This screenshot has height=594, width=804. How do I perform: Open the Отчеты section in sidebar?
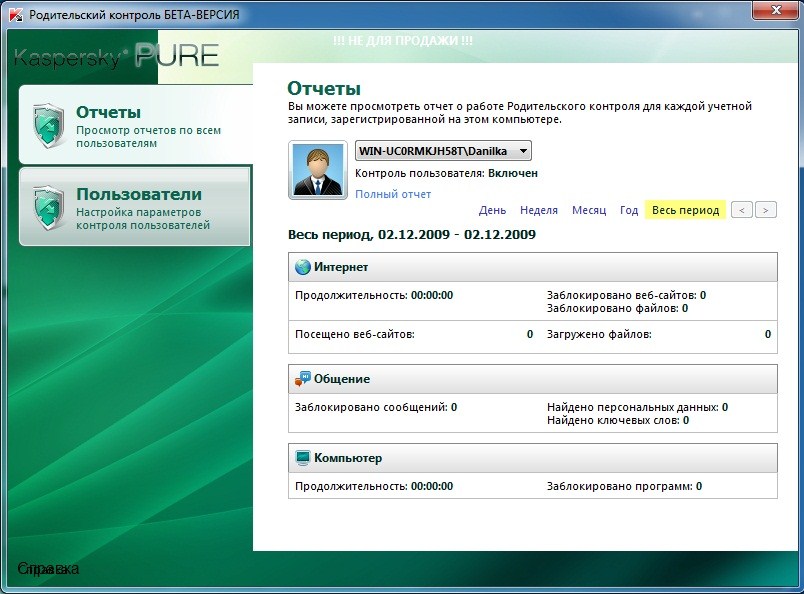(136, 125)
